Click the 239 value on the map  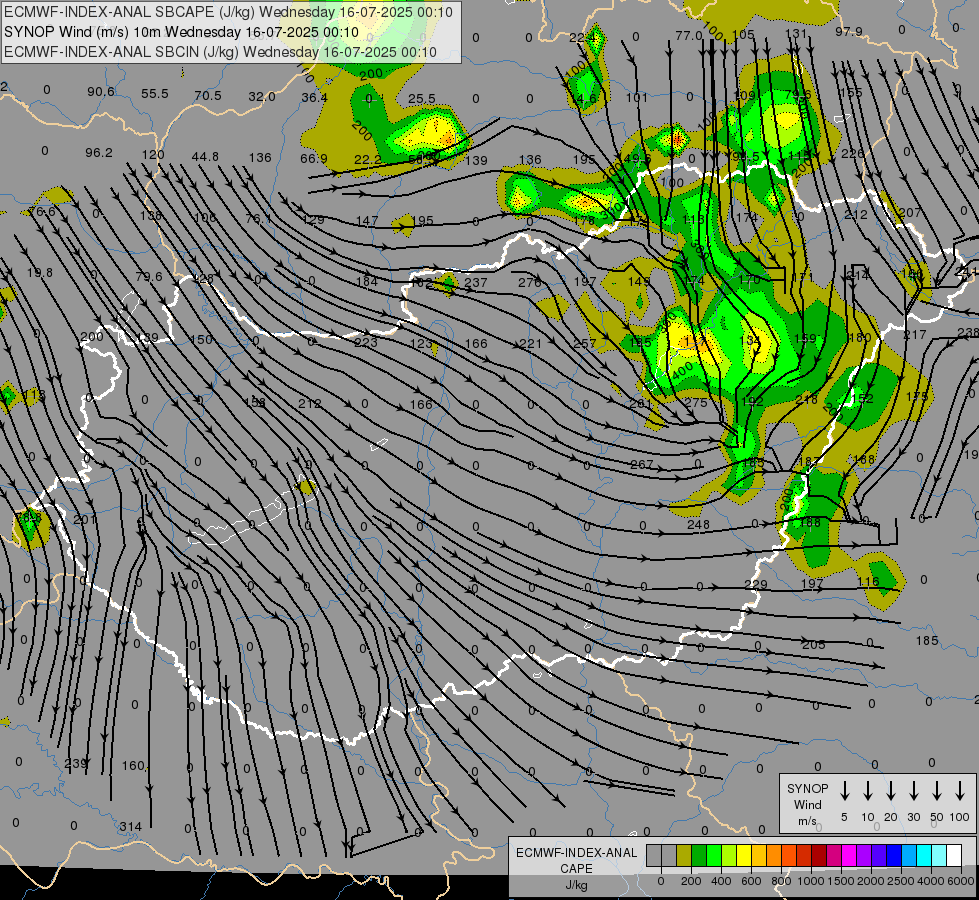click(76, 763)
